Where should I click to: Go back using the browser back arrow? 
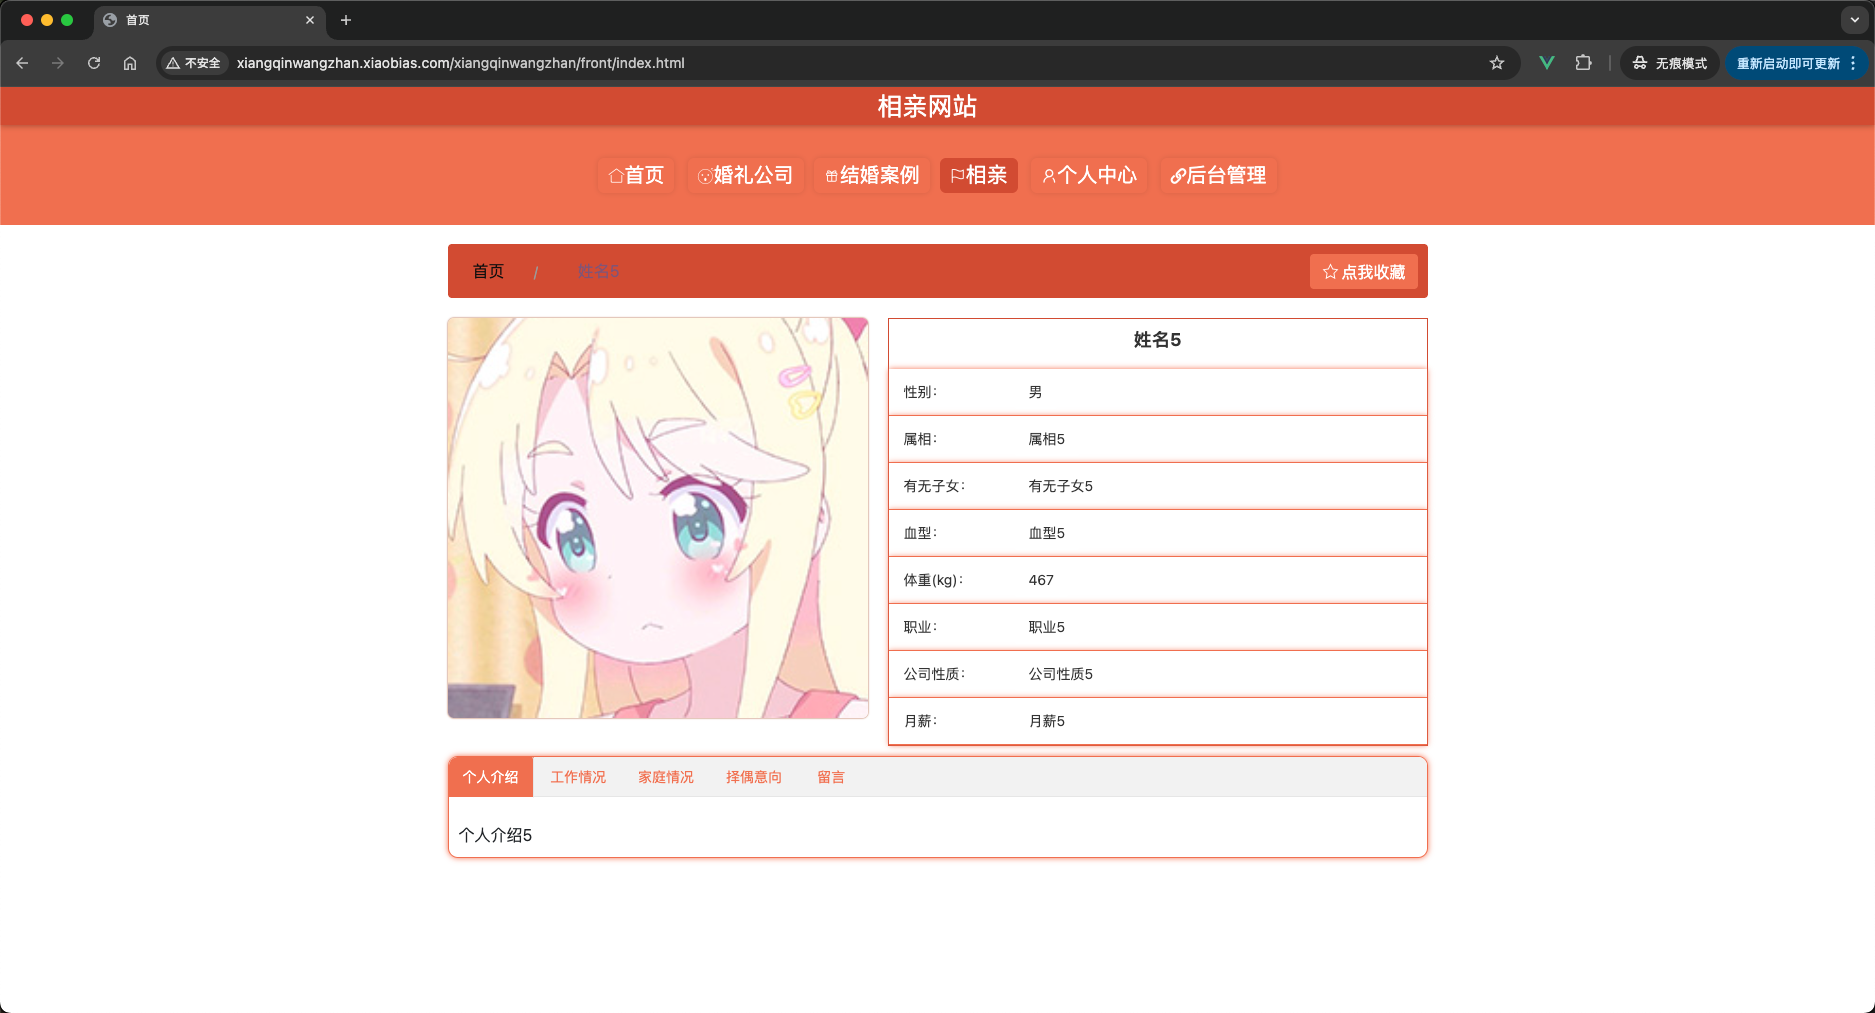(22, 63)
